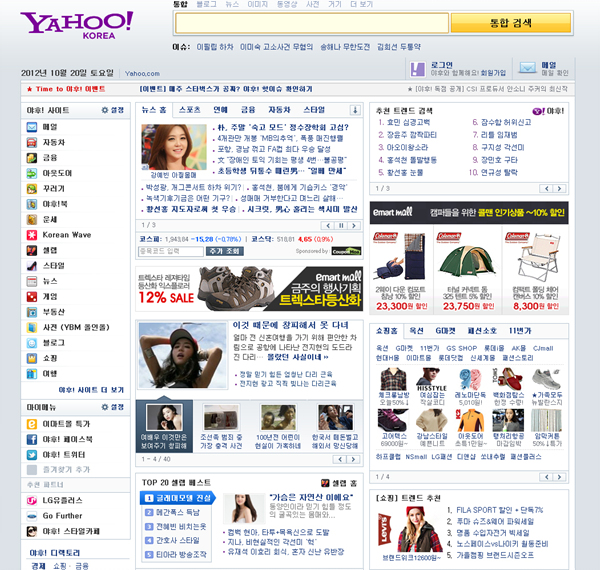Viewport: 600px width, 570px height.
Task: Show next page of trend searches
Action: 559,188
